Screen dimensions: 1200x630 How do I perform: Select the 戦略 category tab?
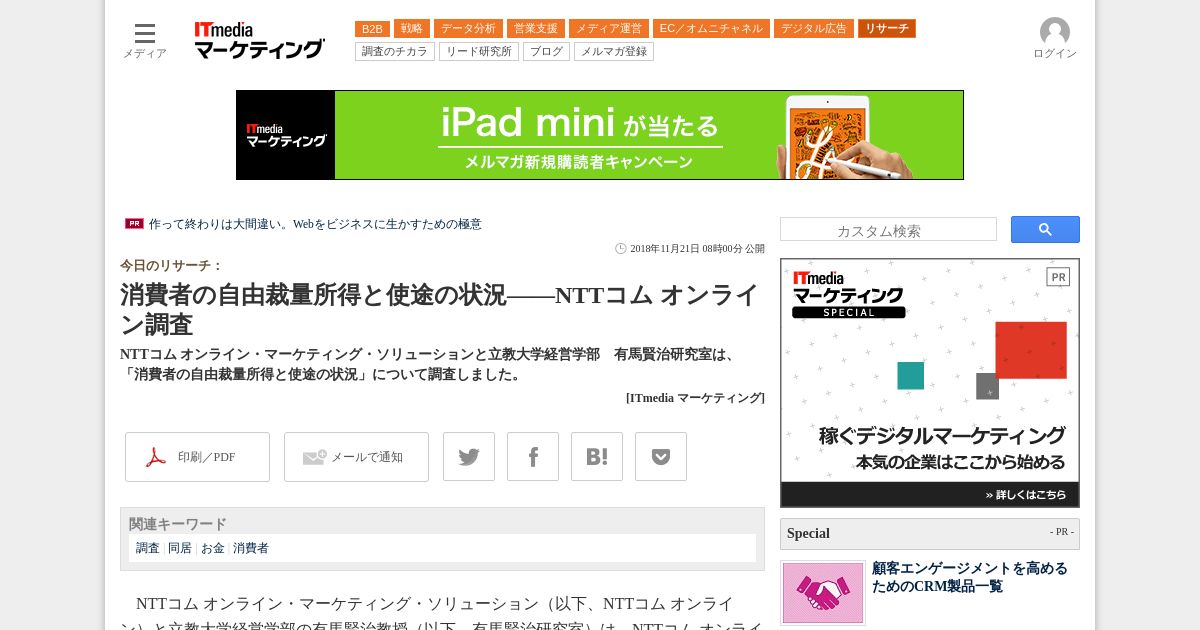[412, 29]
